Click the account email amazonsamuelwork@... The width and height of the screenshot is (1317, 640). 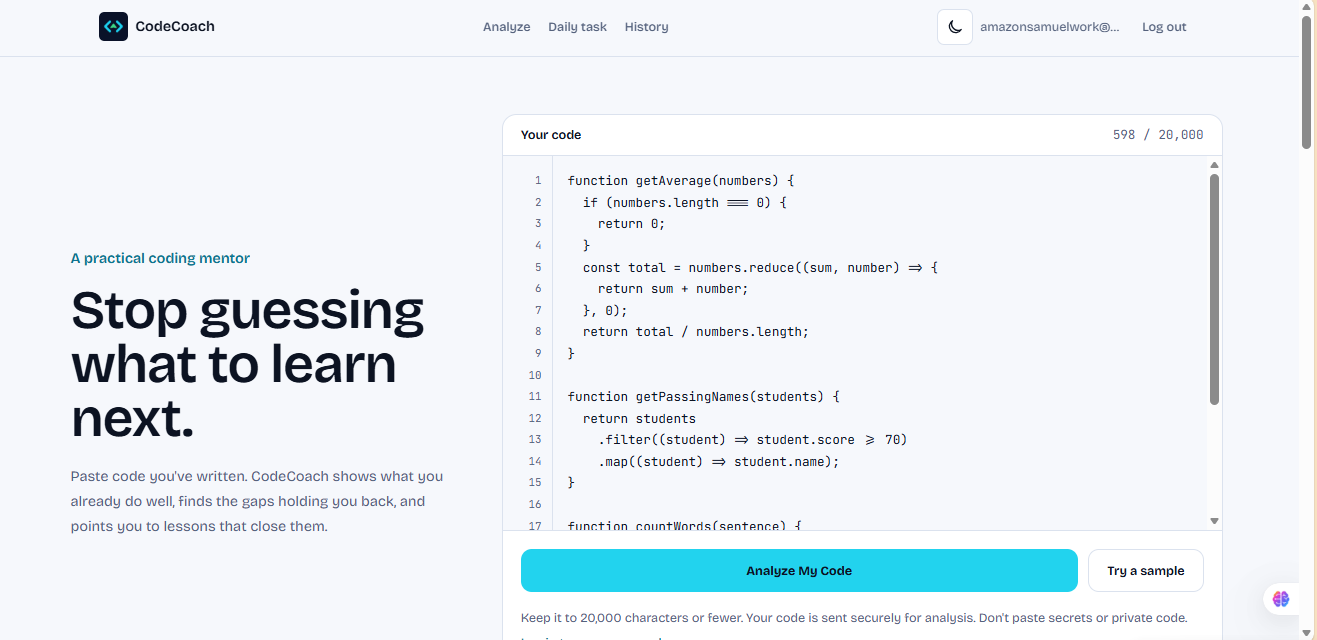[1050, 27]
